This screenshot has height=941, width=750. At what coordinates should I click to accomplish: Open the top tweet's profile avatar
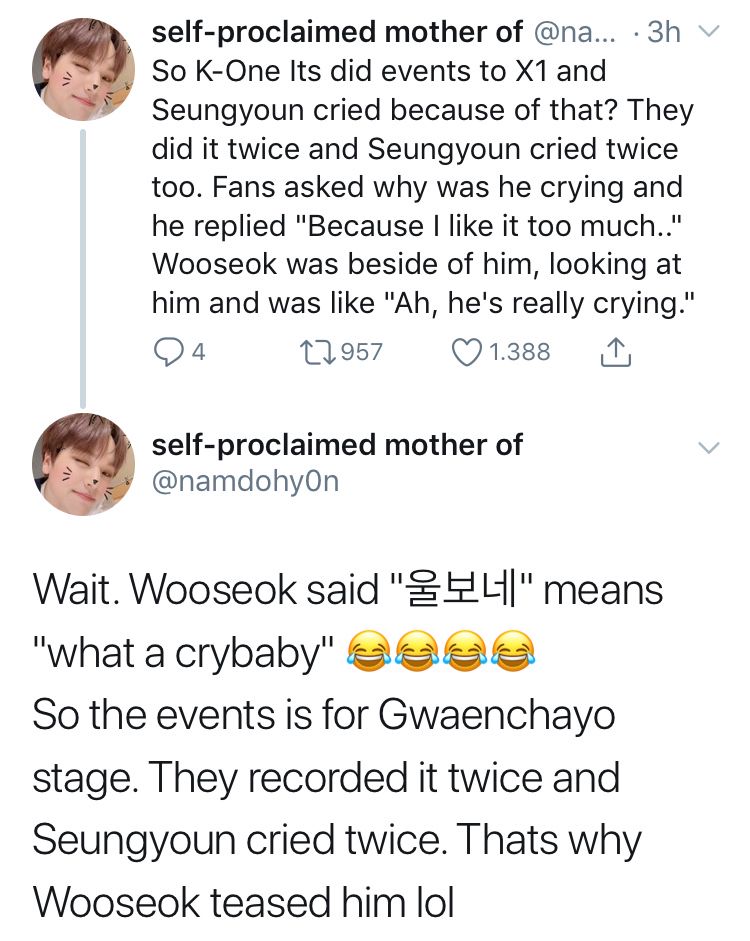point(83,69)
